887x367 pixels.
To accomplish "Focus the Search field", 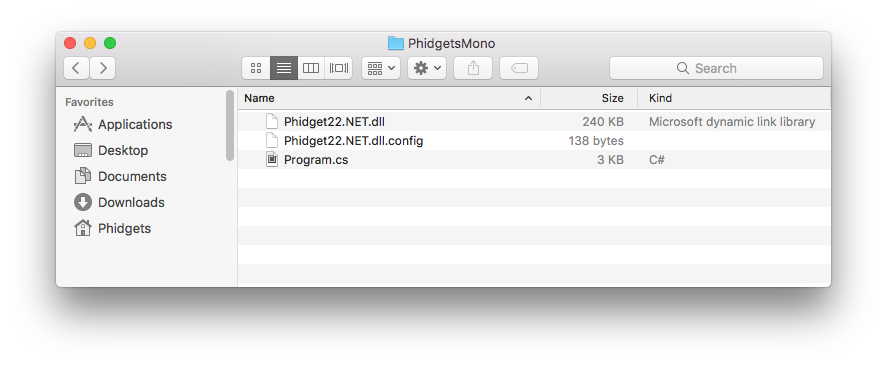I will [716, 68].
